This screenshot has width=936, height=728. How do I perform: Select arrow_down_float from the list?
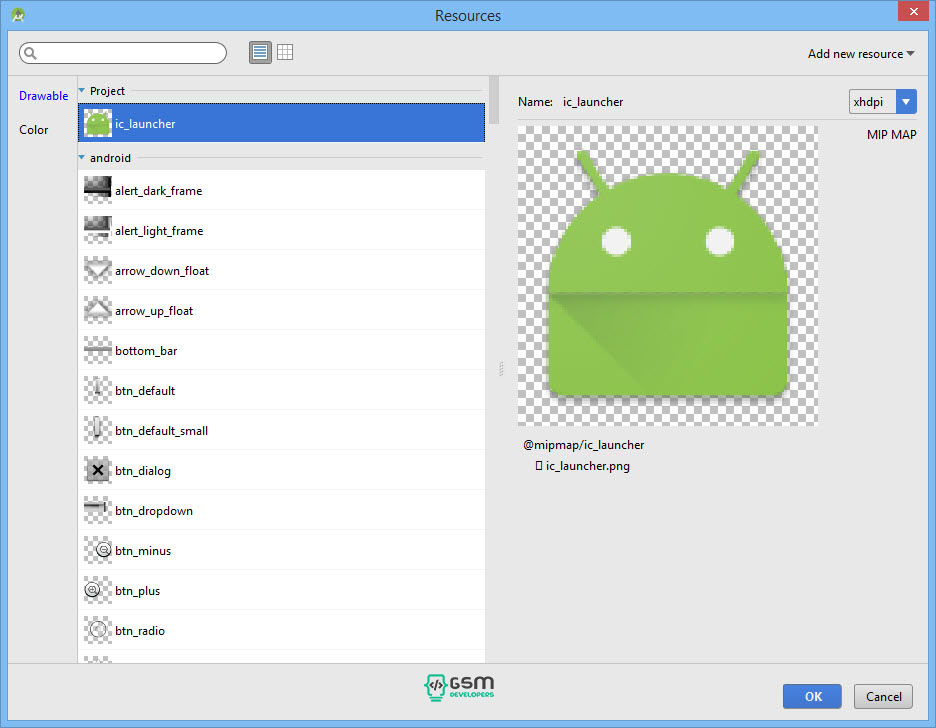(x=281, y=270)
